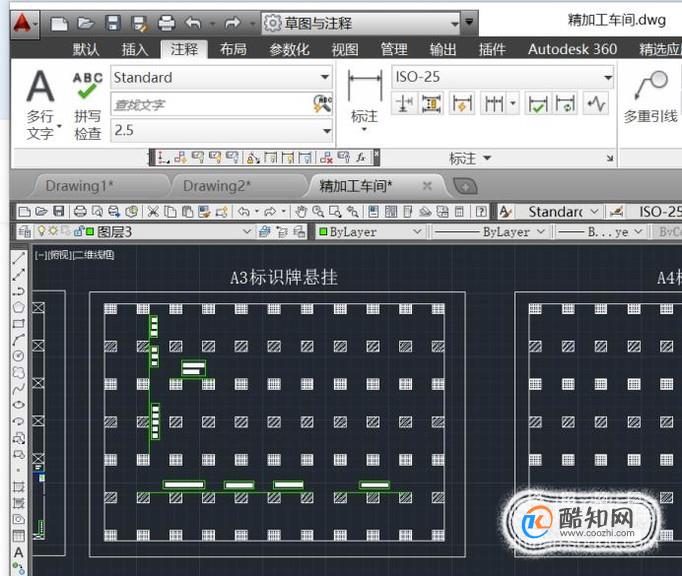Screen dimensions: 682x576
Task: Open dimension style ISO-25 dropdown
Action: coord(607,77)
